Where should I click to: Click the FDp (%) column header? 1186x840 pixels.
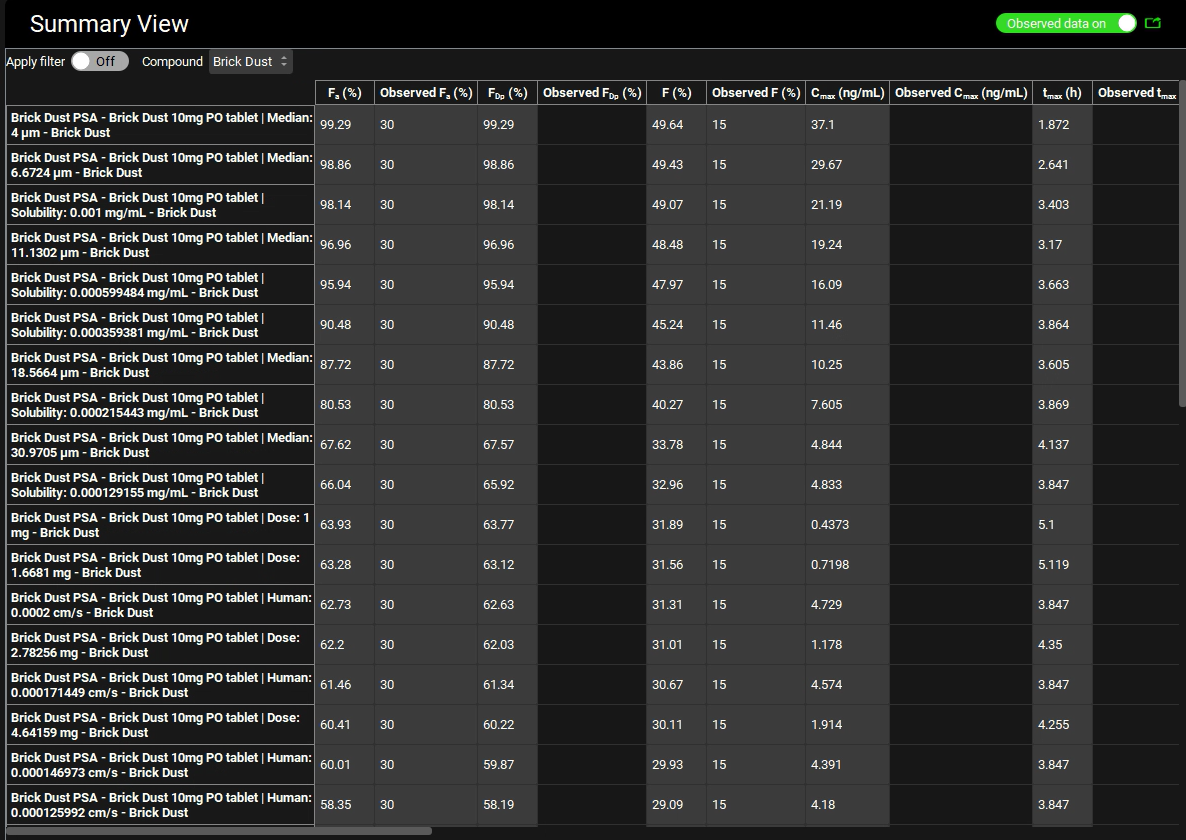click(507, 93)
